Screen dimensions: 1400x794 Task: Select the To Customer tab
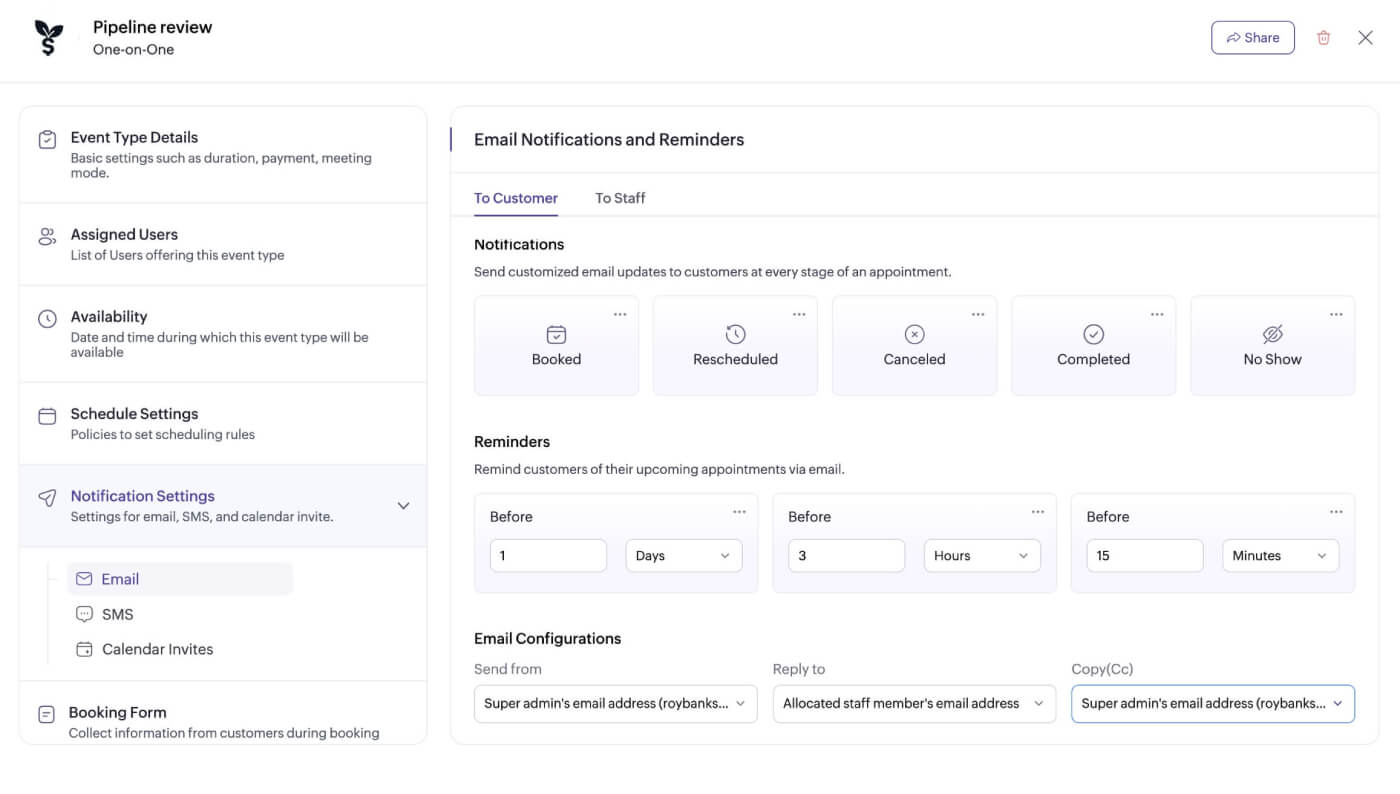tap(516, 197)
